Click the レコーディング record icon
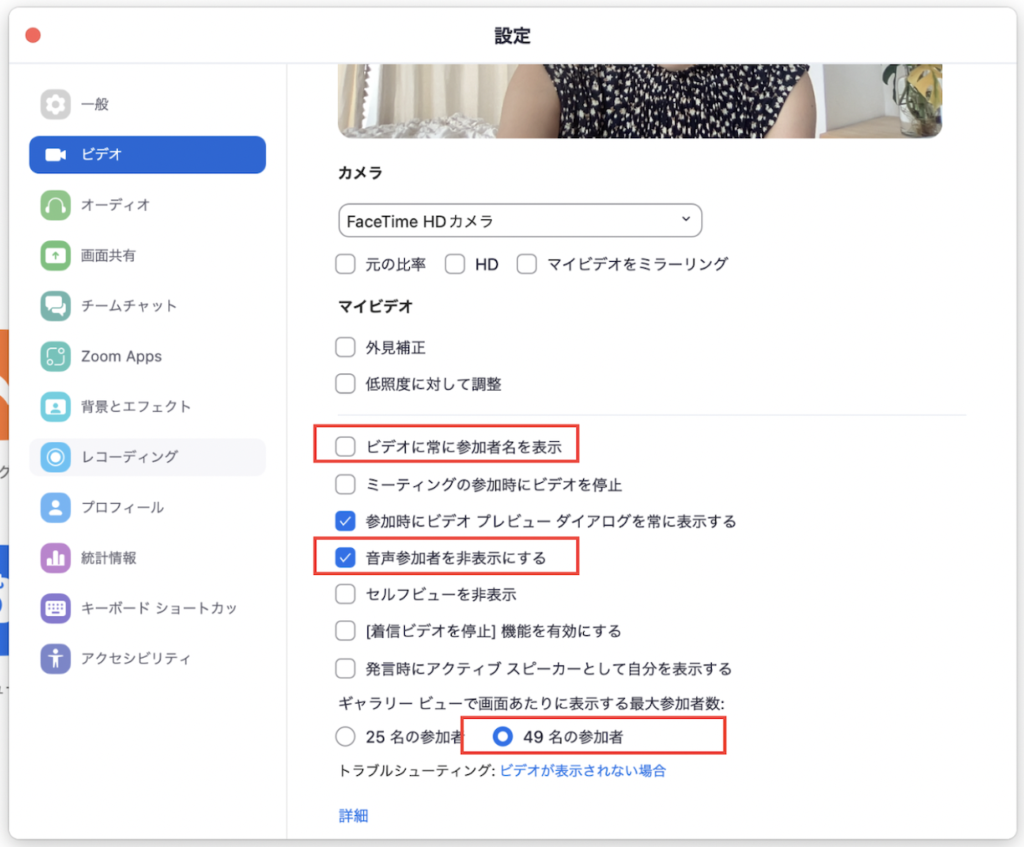 tap(55, 457)
